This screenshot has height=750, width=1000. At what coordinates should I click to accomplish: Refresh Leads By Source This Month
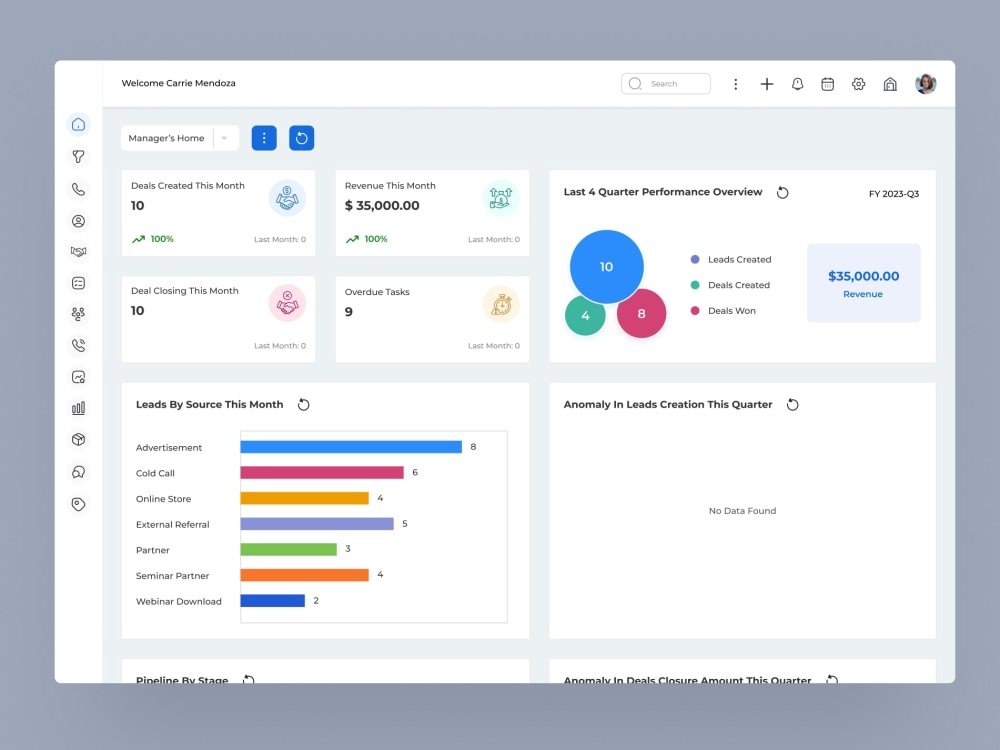click(304, 405)
